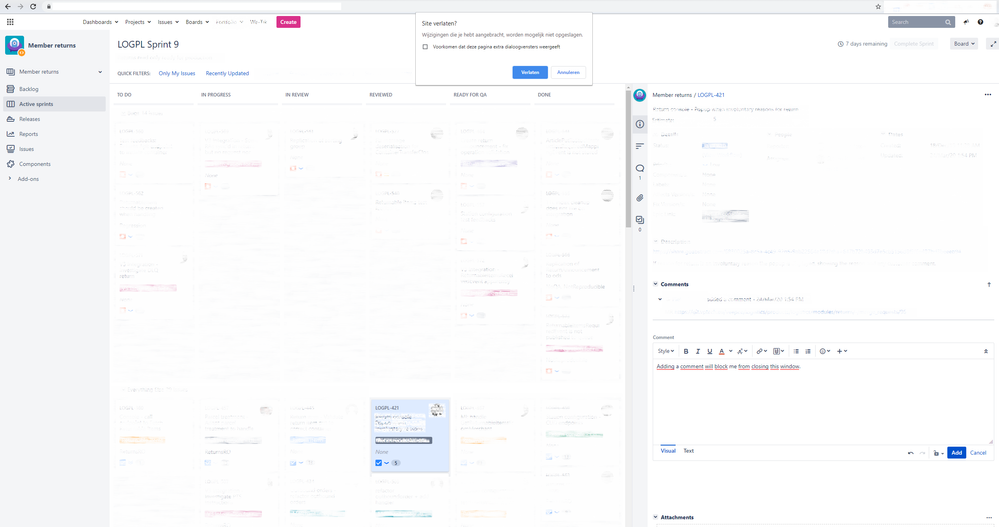Collapse the Attachments section

pyautogui.click(x=656, y=517)
